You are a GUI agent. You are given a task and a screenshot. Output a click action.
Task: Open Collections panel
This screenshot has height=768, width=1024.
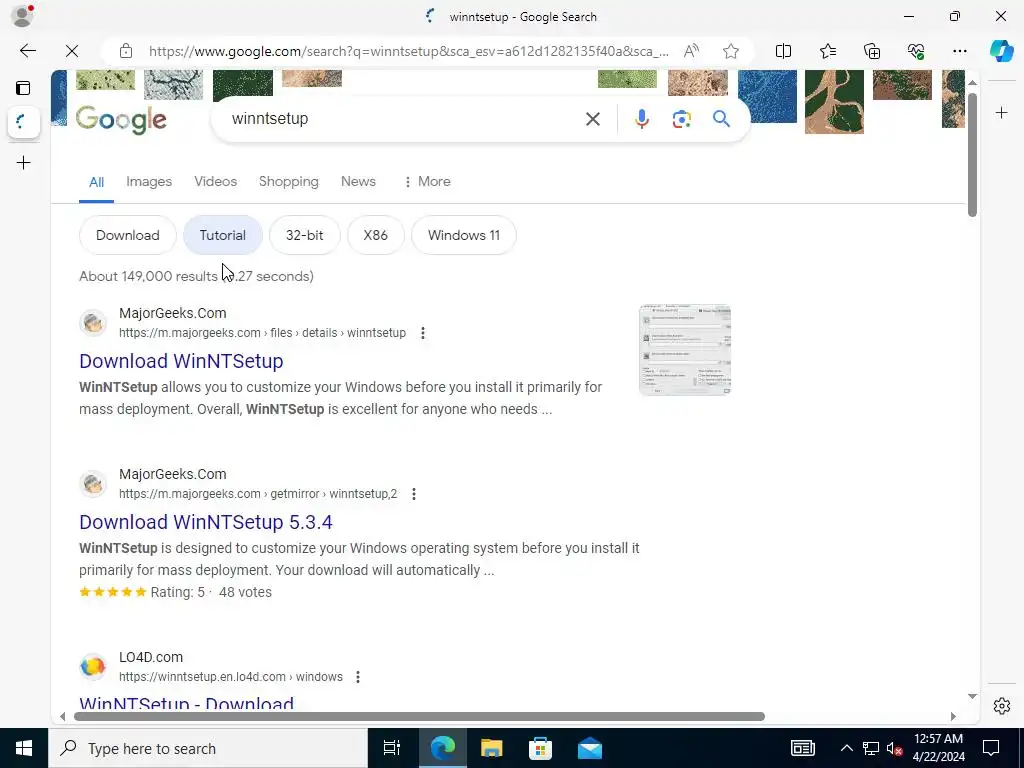pos(872,51)
